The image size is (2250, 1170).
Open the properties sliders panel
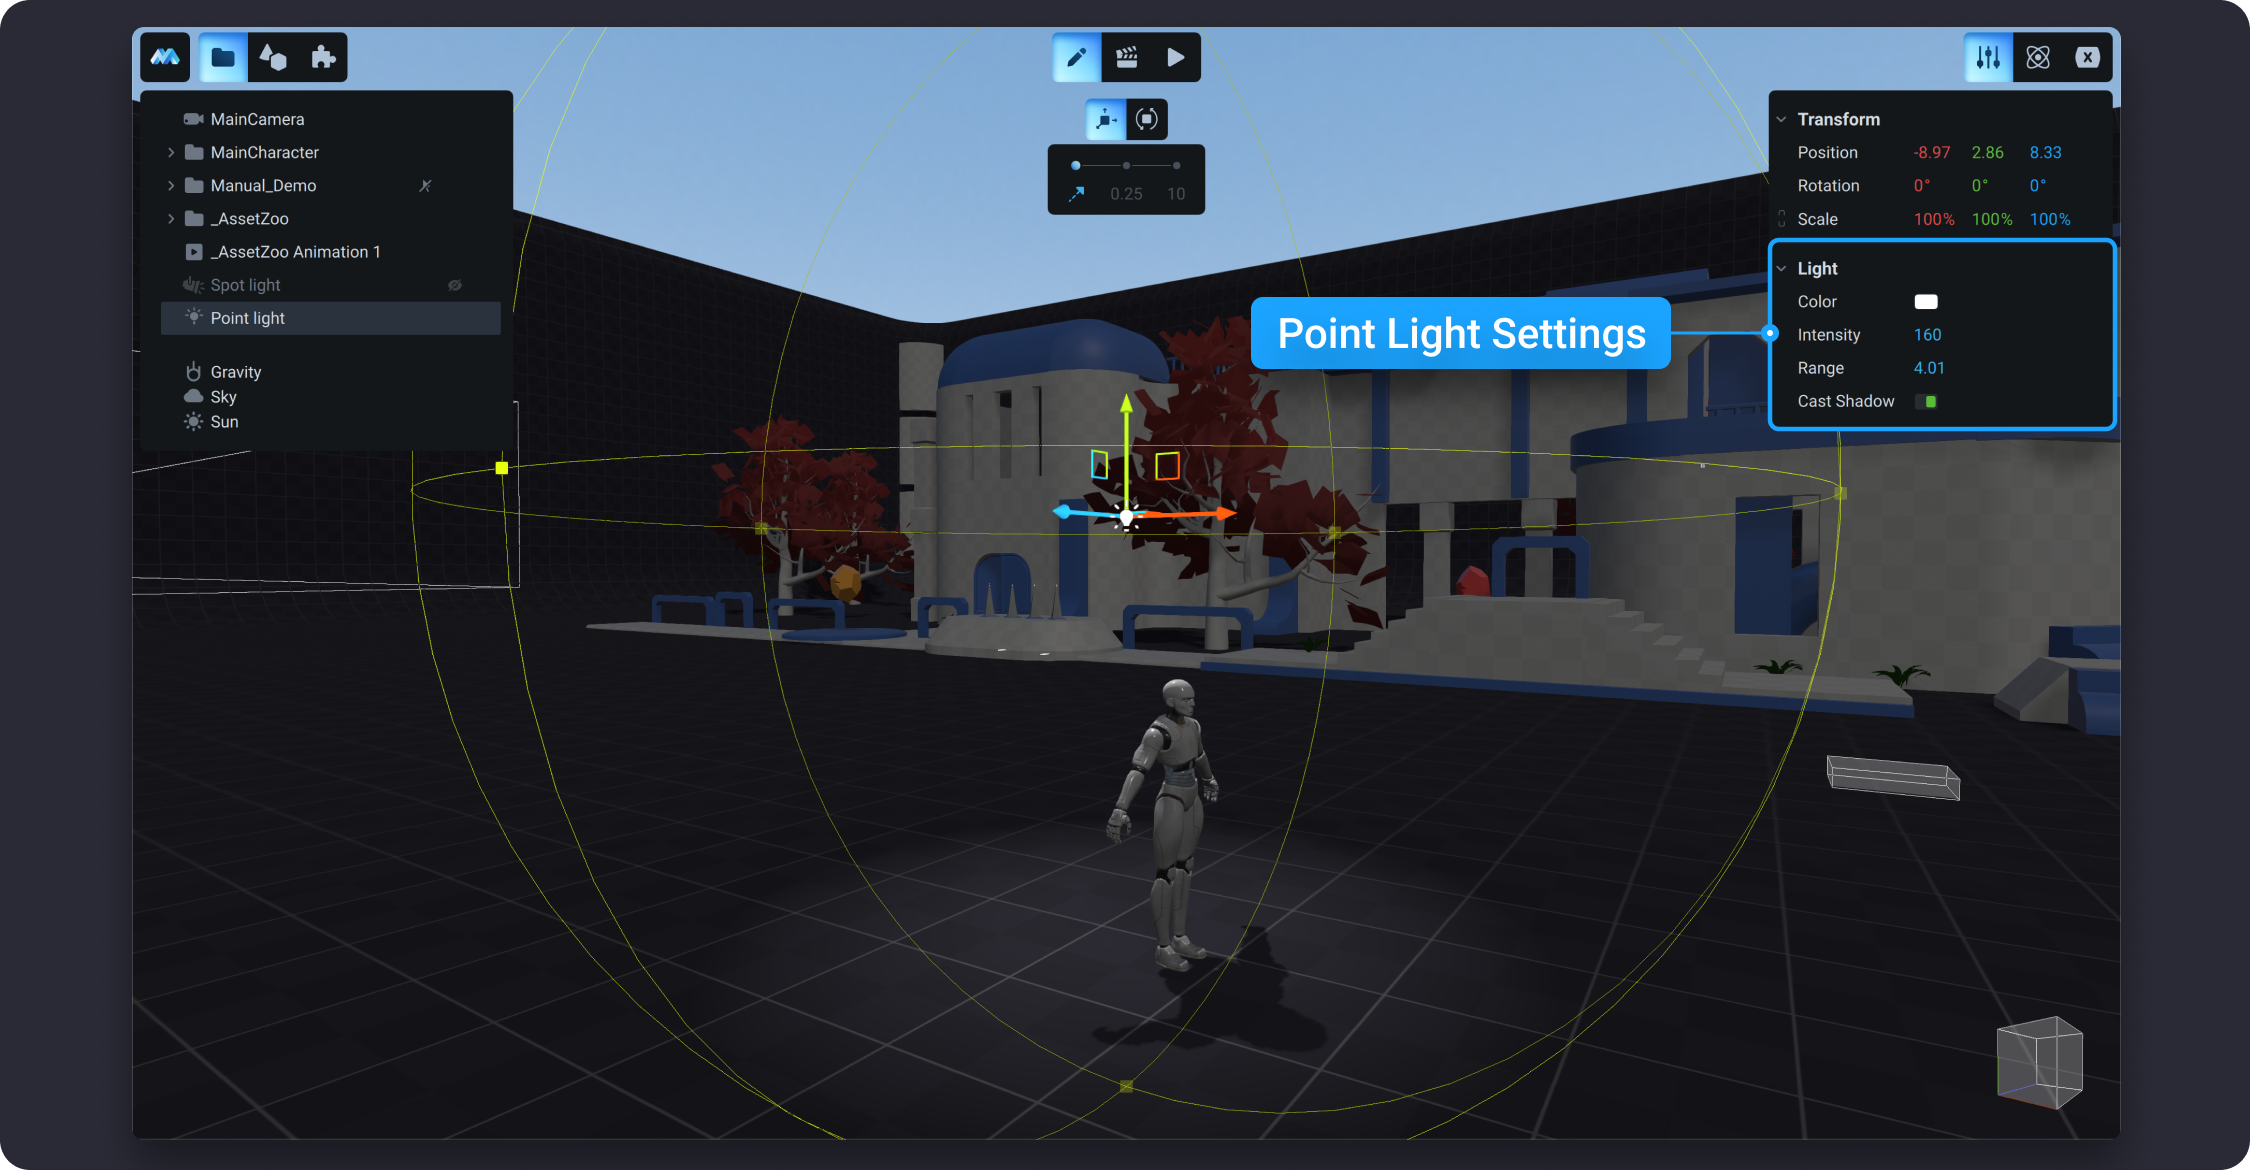(x=1988, y=57)
